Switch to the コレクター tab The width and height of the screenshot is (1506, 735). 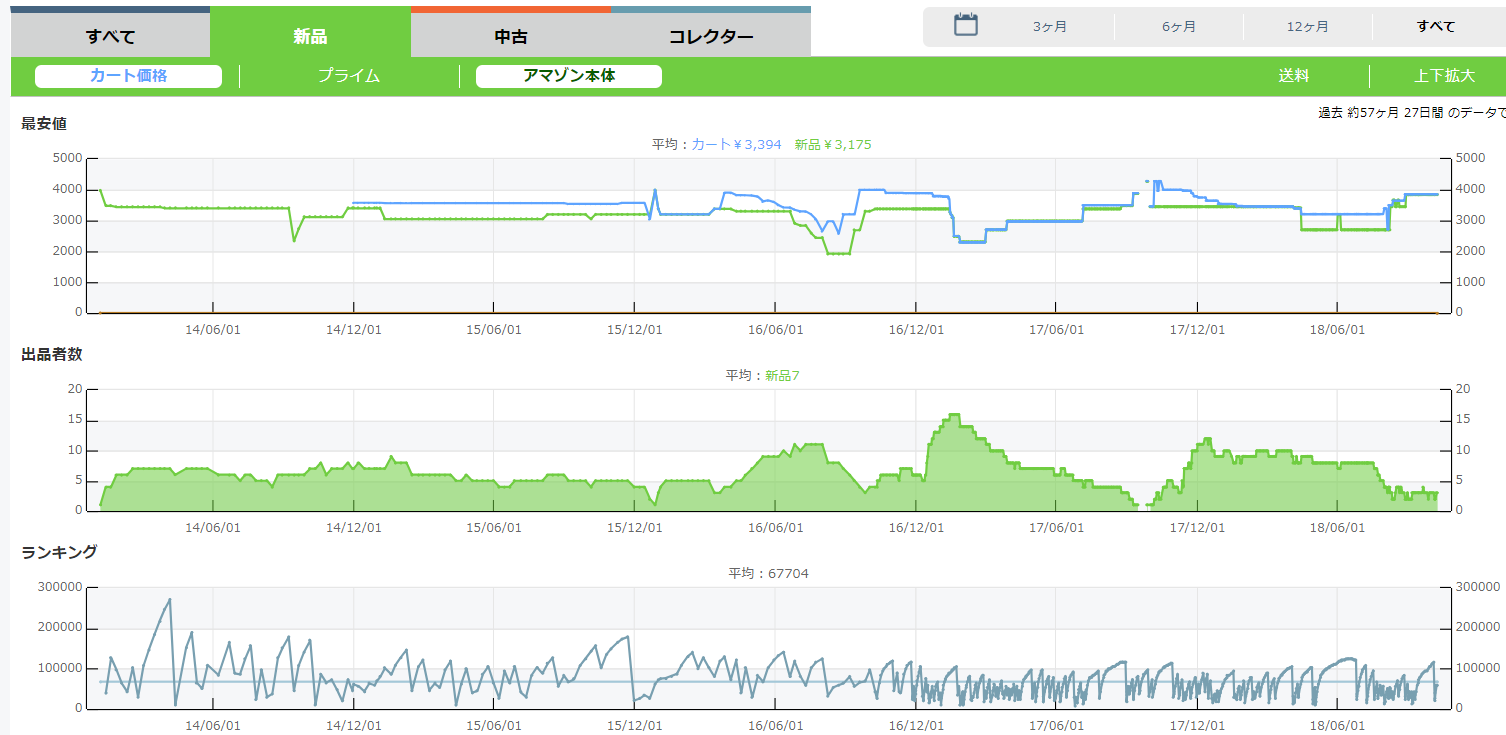click(x=711, y=37)
